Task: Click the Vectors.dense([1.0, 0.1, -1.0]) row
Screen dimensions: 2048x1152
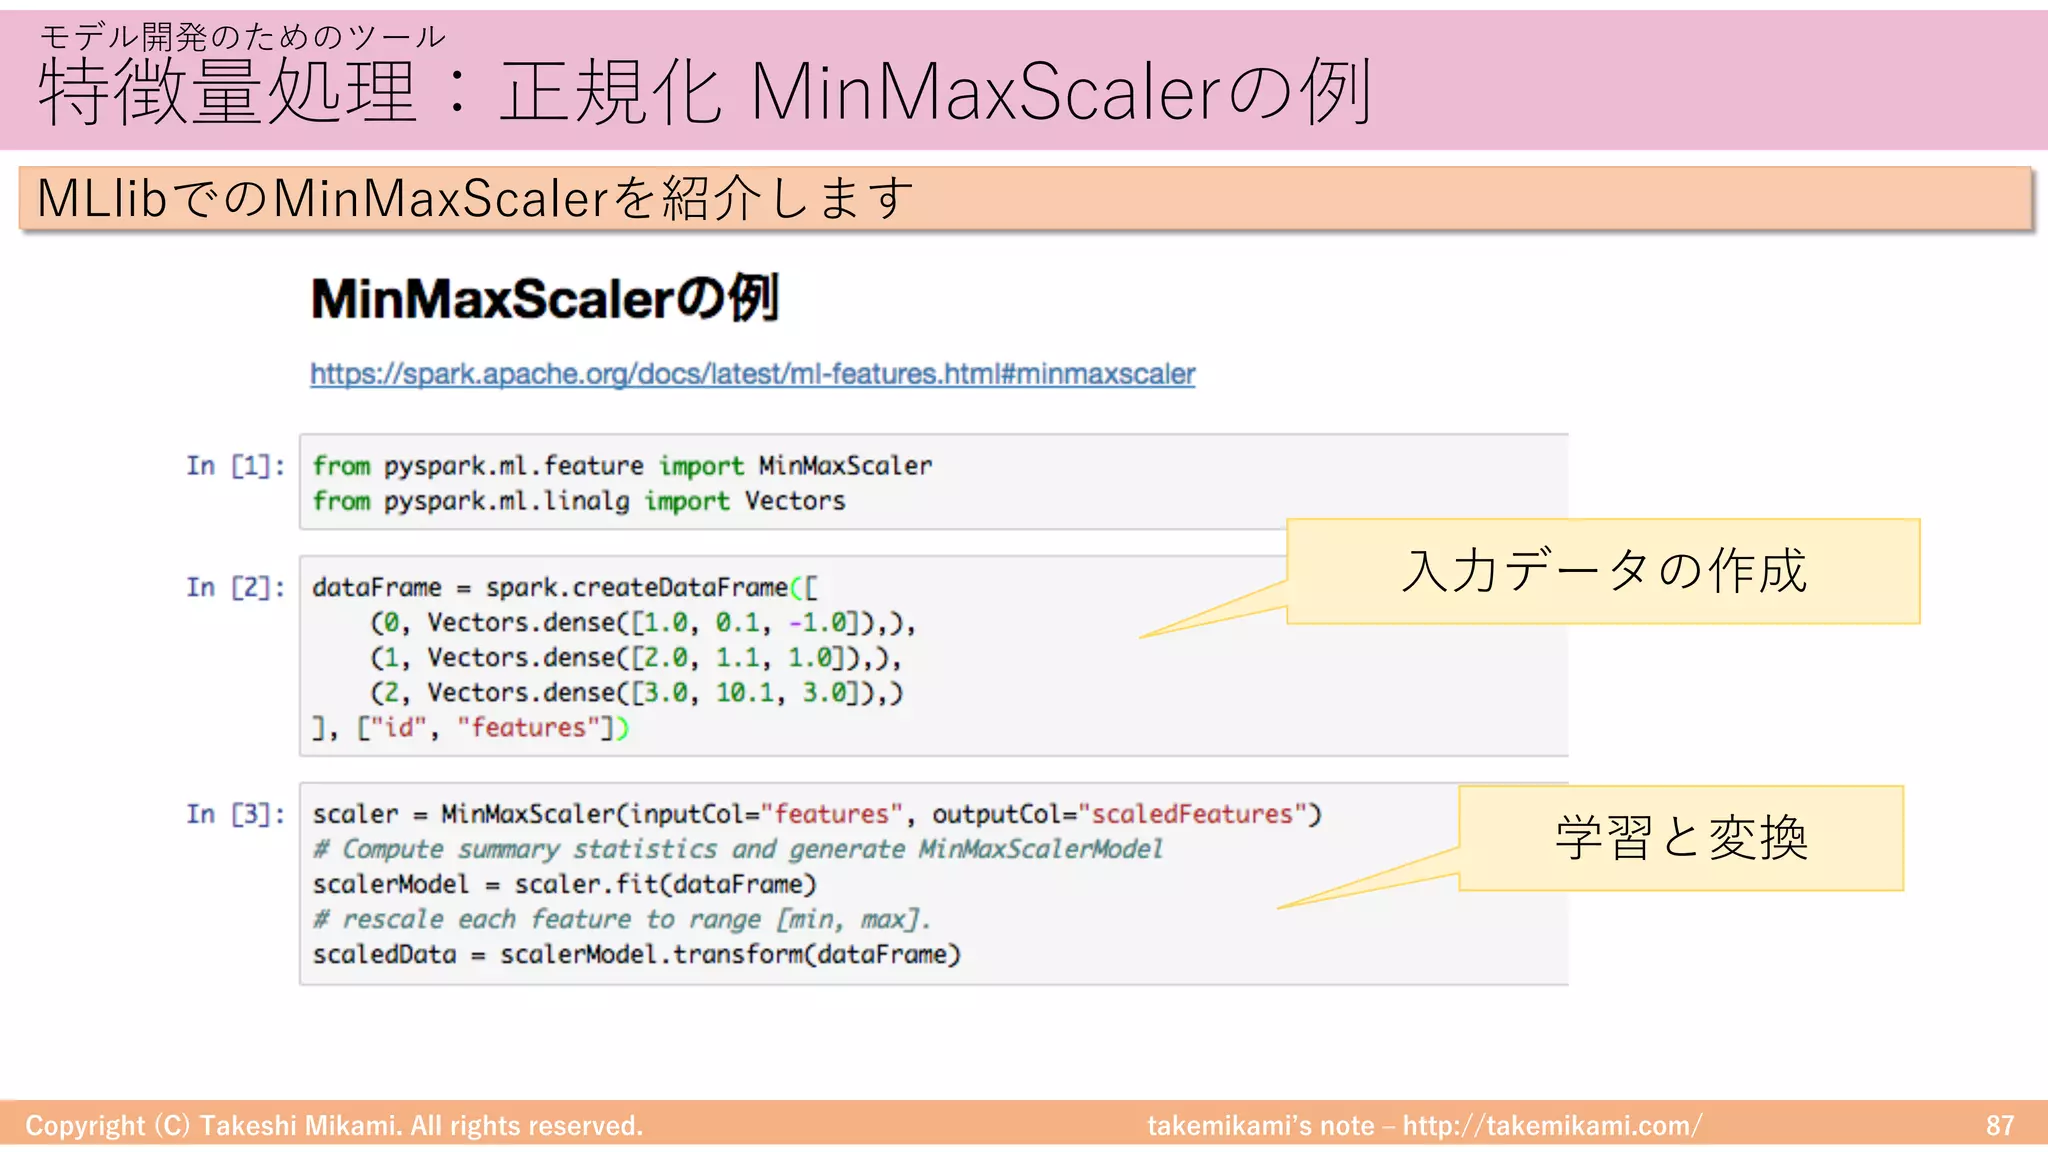Action: 643,623
